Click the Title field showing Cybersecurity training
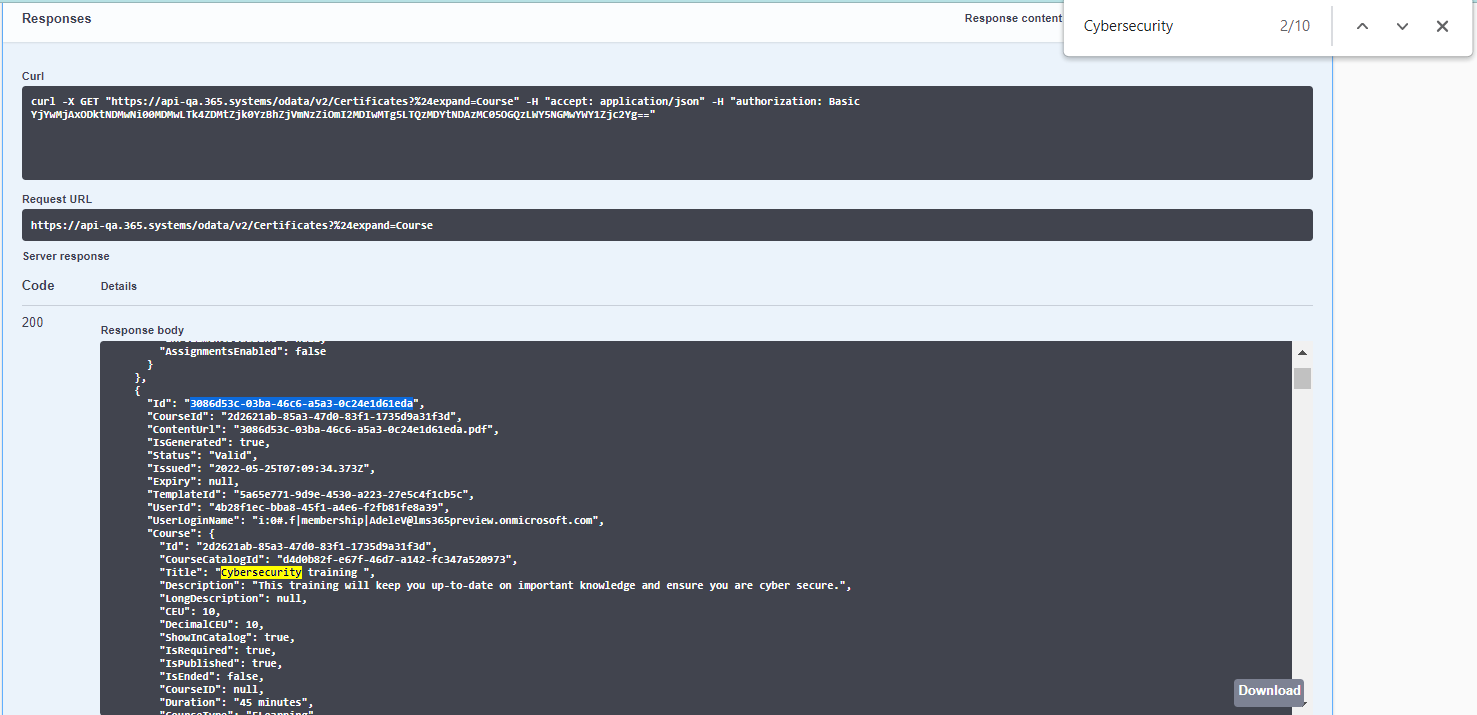 [x=290, y=572]
